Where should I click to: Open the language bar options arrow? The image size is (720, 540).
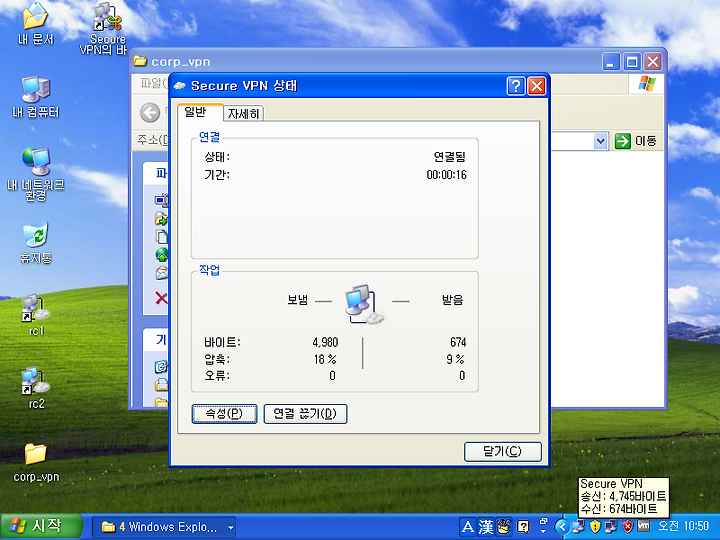tap(543, 531)
